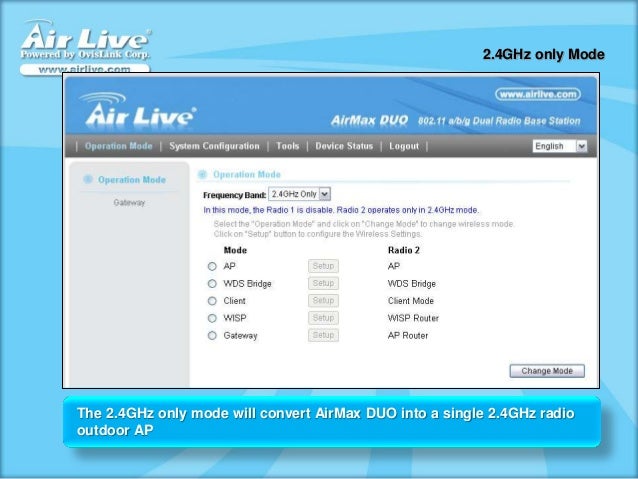Click the '2.4GHz only Mode' slide title

tap(544, 54)
